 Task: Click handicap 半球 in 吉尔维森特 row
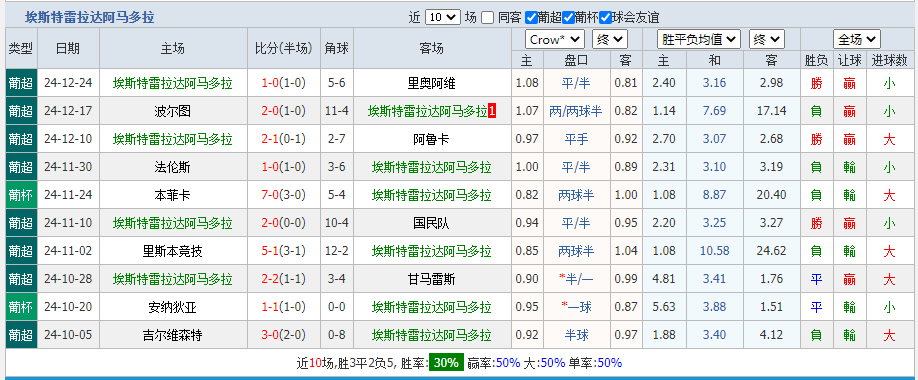click(x=577, y=335)
